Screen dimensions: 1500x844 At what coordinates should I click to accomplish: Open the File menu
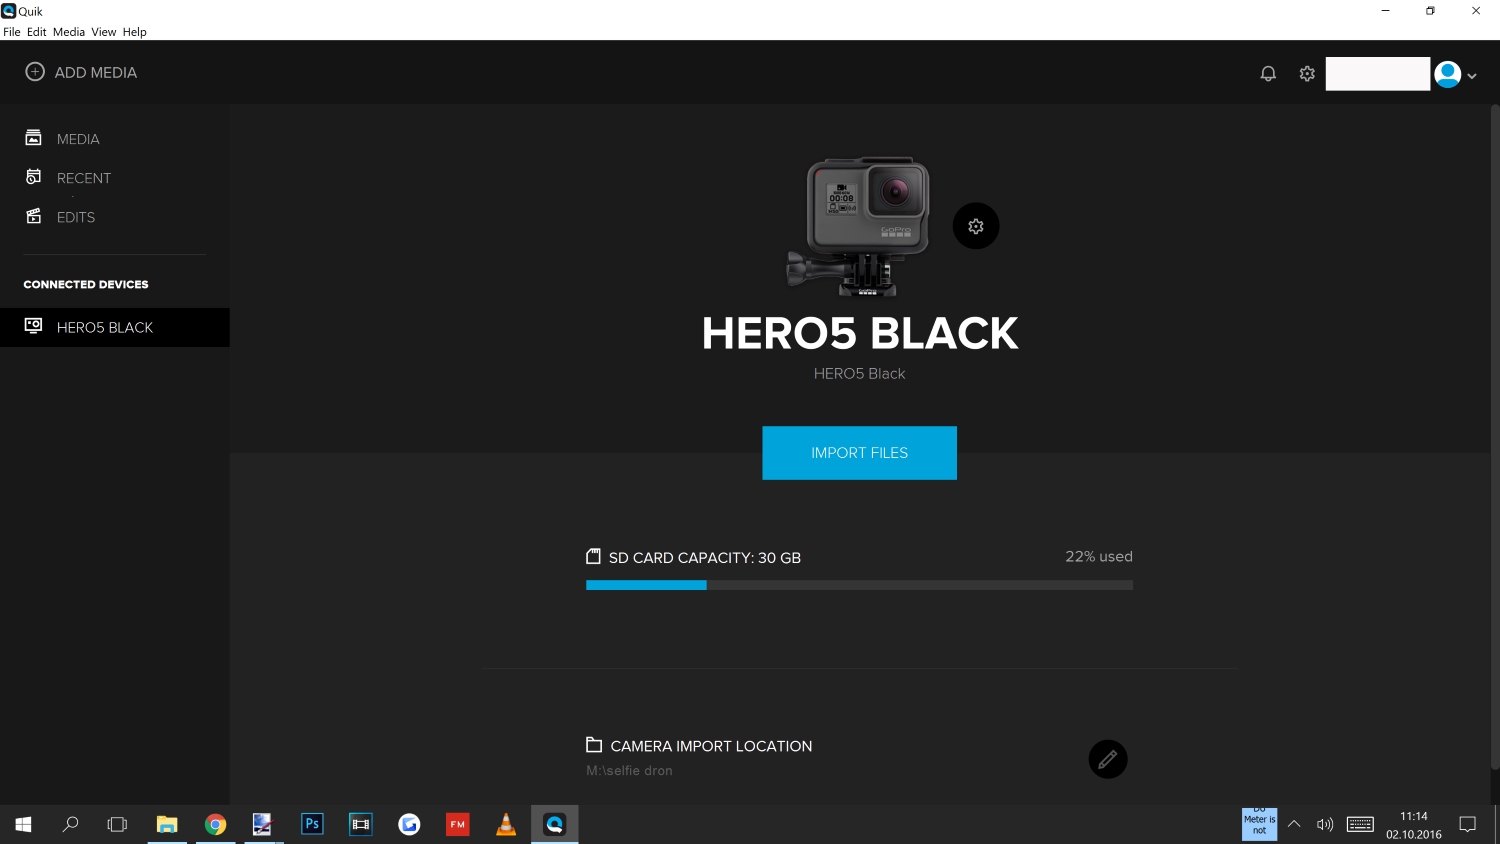tap(12, 32)
